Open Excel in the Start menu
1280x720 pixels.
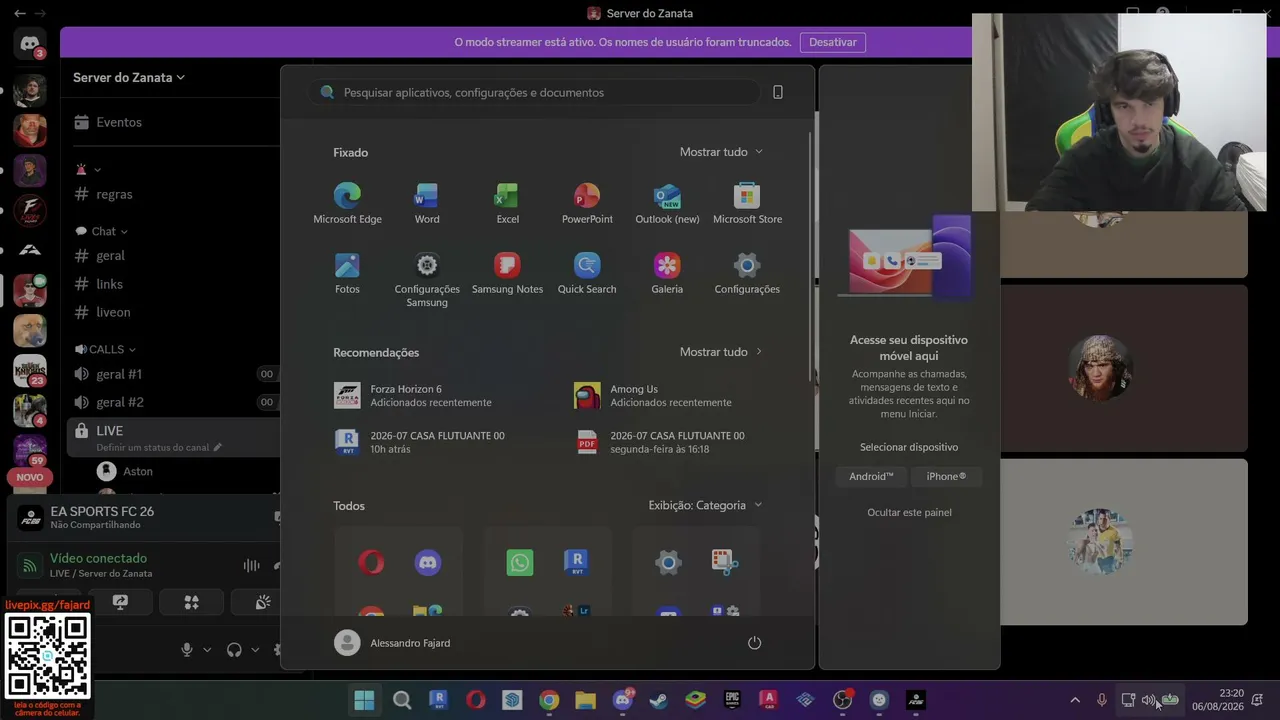pos(507,204)
